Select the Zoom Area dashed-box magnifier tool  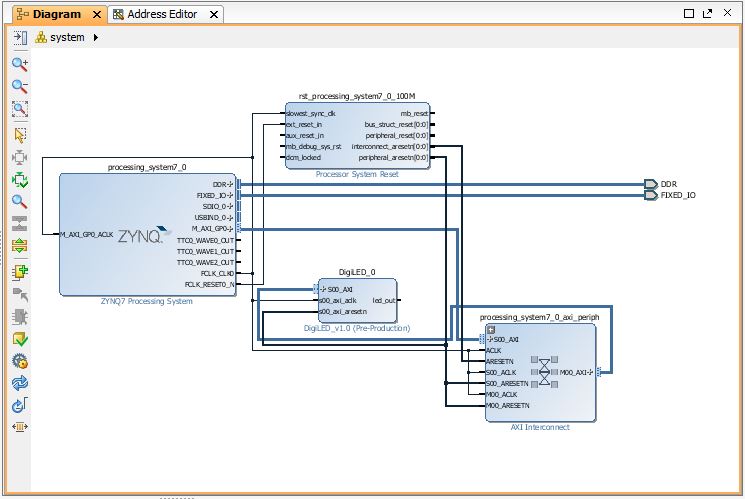click(19, 109)
